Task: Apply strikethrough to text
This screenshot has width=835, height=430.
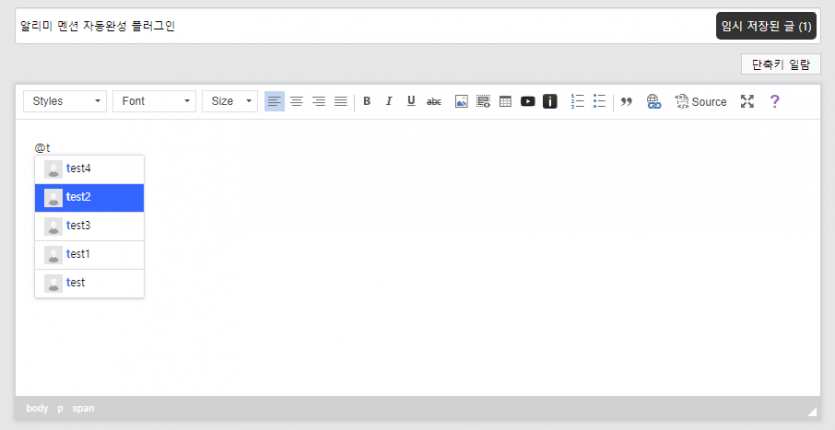Action: (x=434, y=101)
